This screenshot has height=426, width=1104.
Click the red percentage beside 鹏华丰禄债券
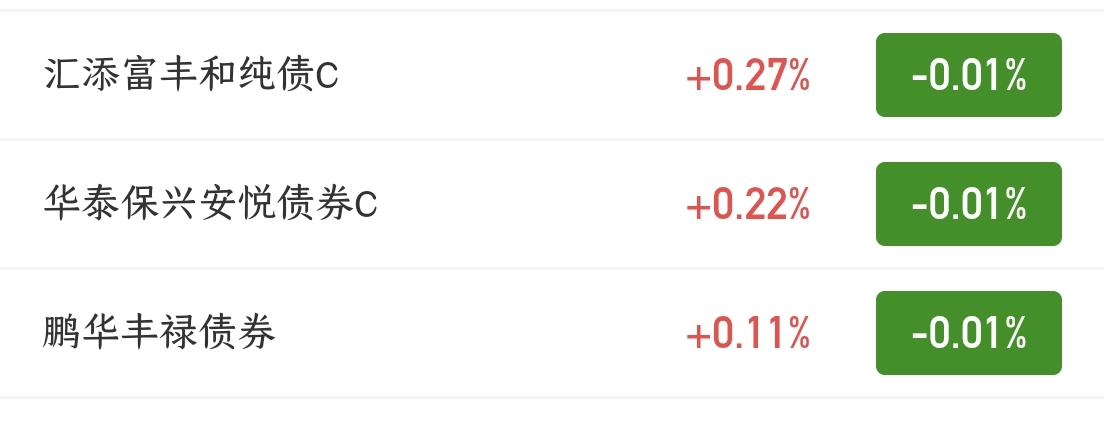748,334
